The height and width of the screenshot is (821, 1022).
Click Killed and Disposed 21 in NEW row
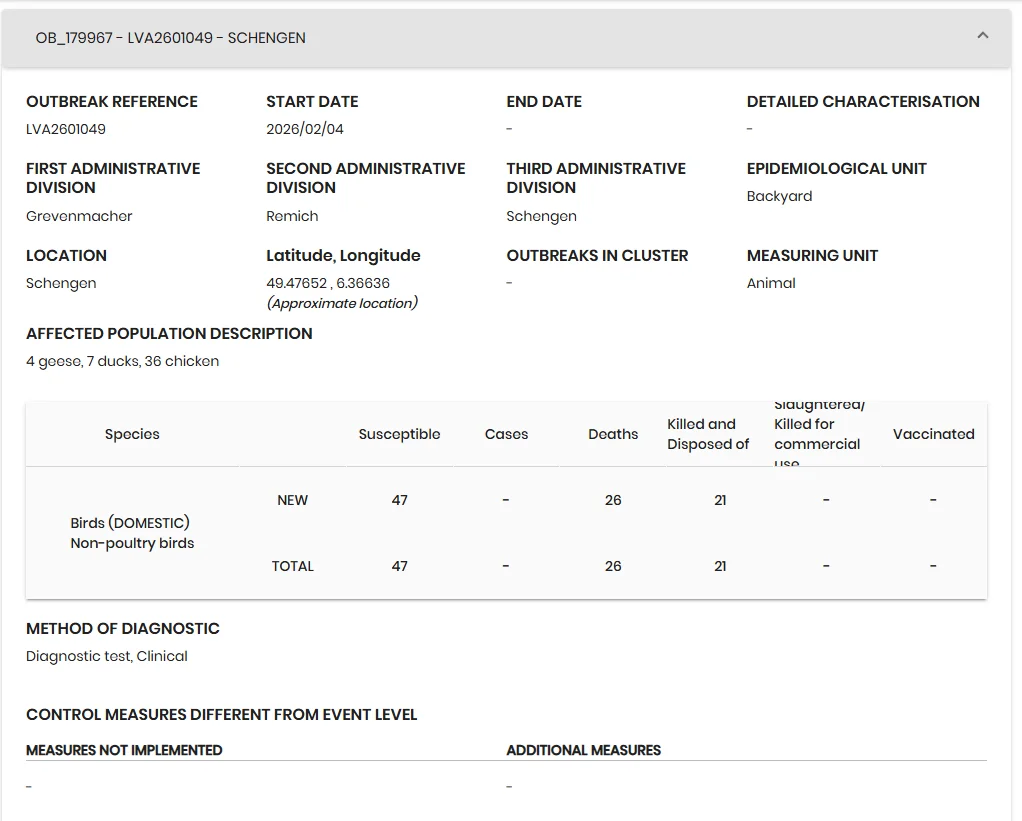pyautogui.click(x=720, y=500)
